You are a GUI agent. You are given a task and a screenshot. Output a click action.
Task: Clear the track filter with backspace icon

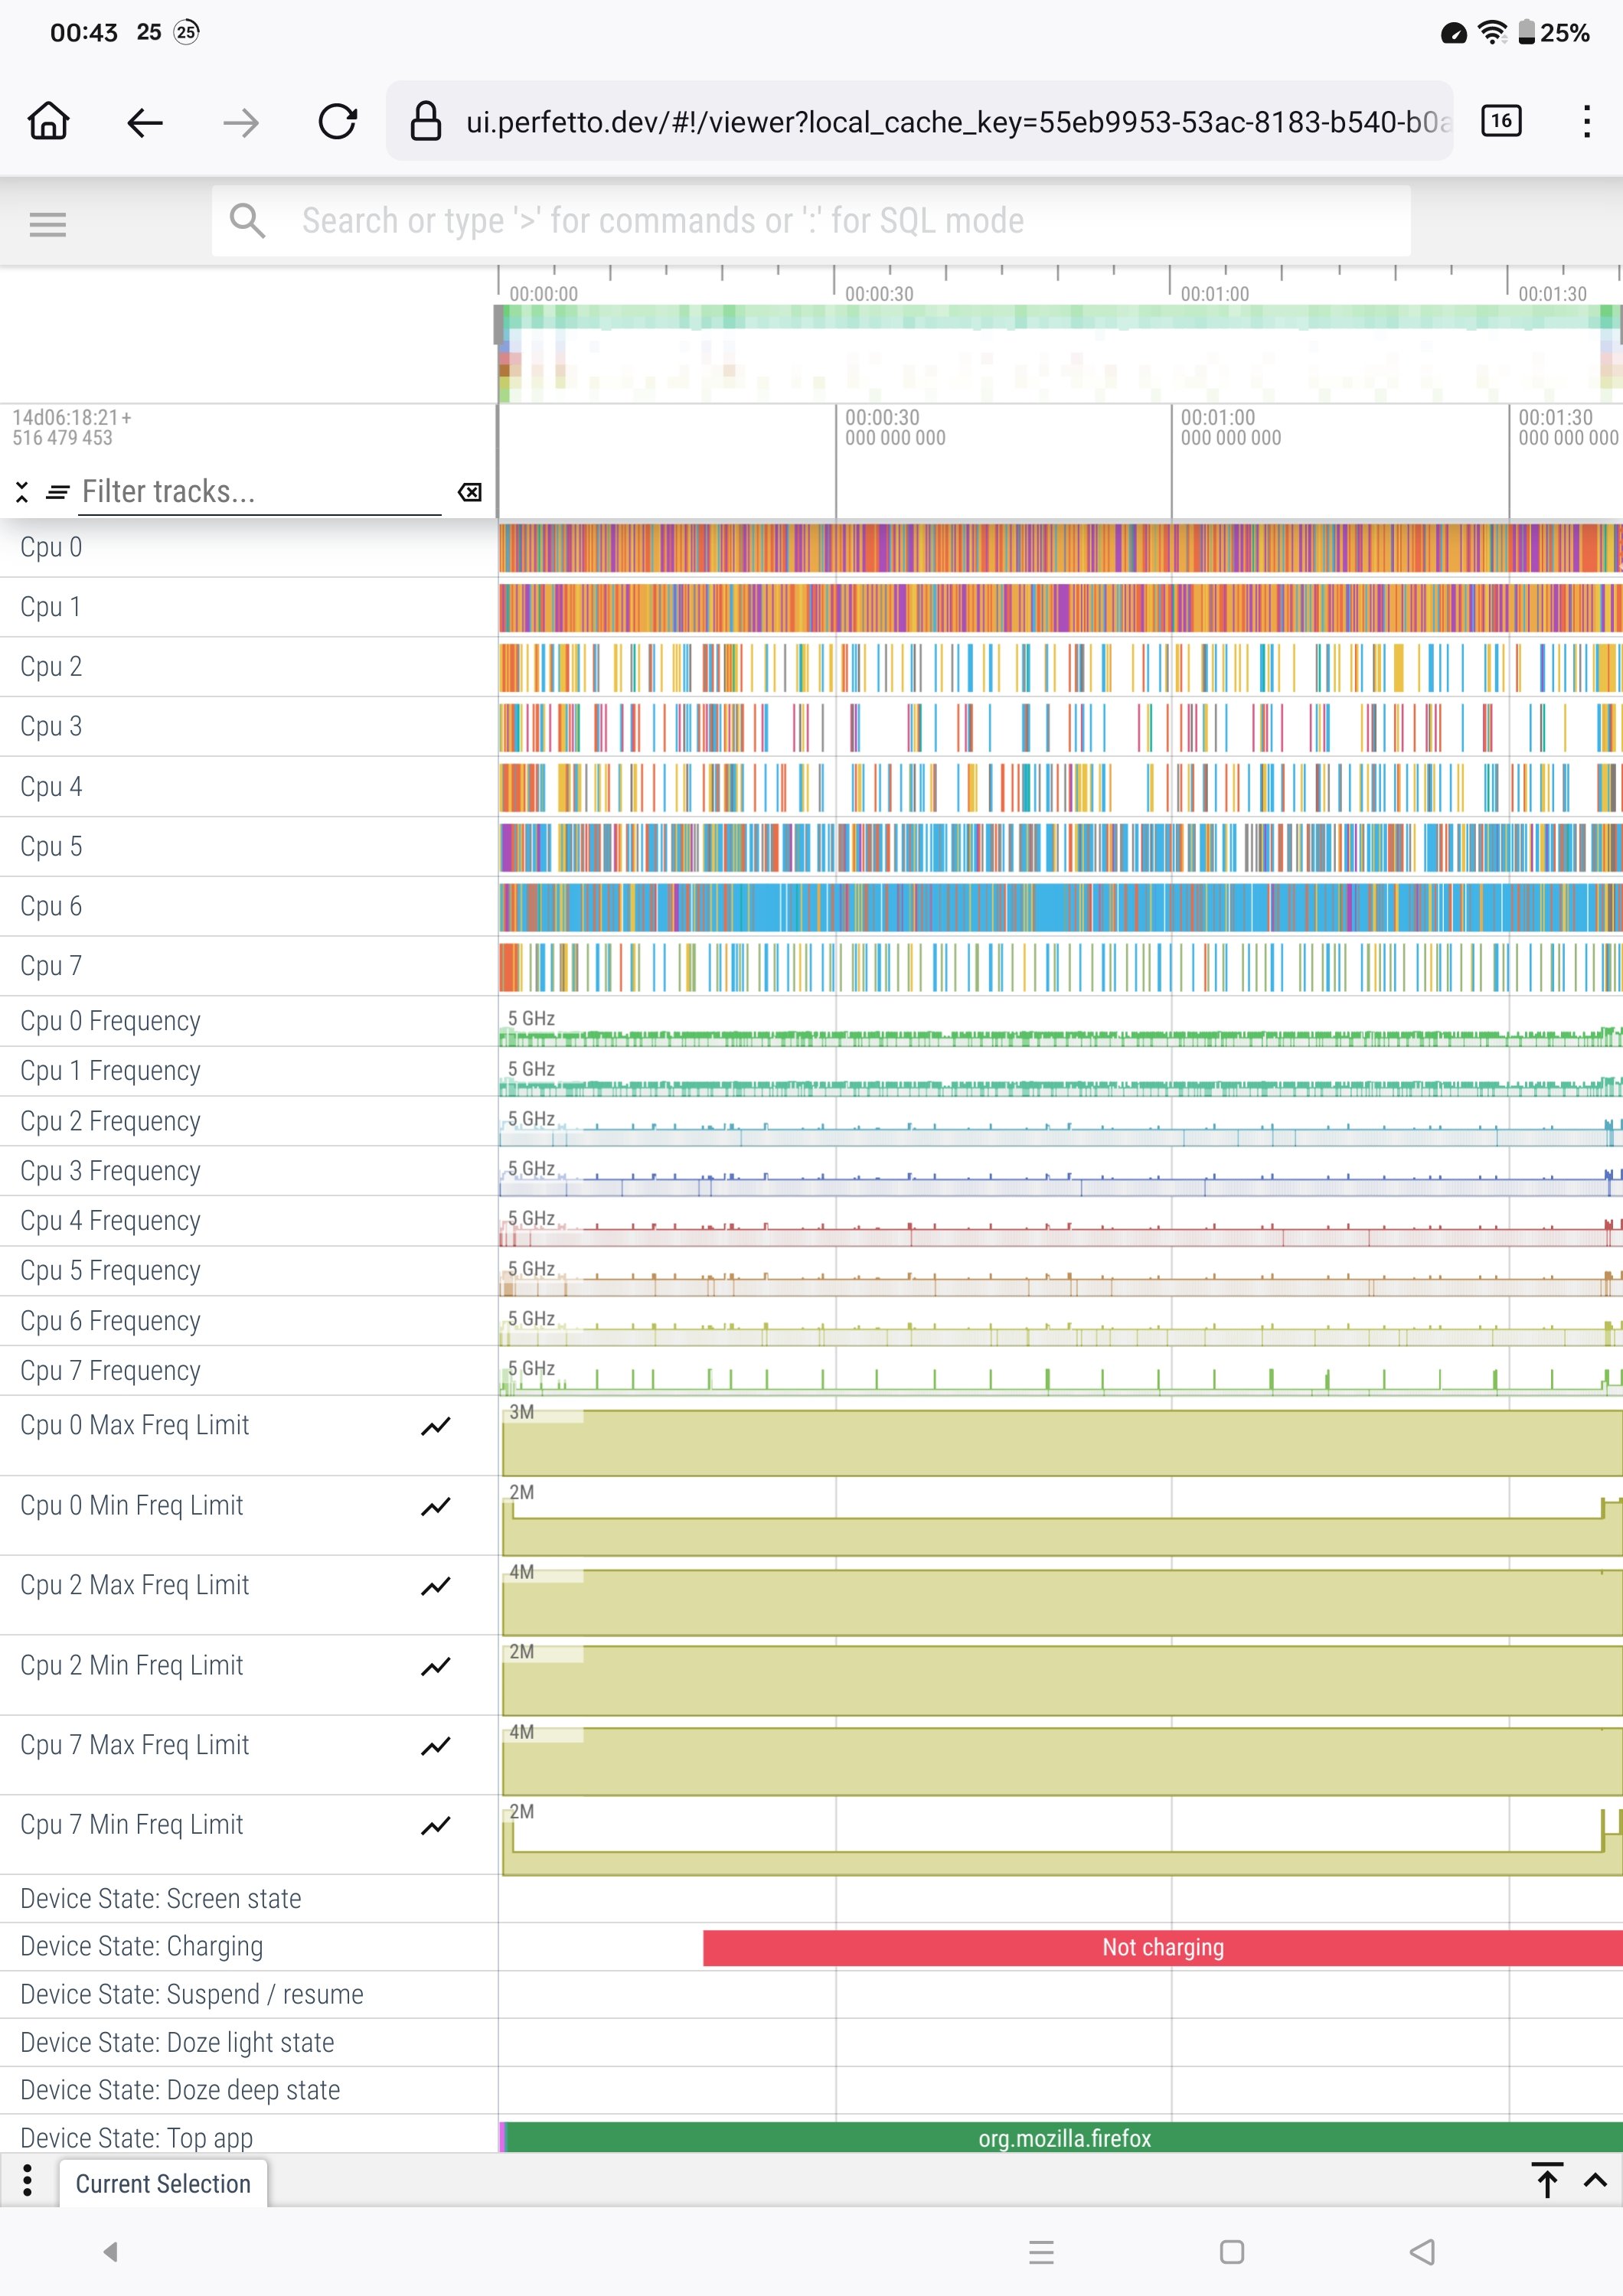469,492
